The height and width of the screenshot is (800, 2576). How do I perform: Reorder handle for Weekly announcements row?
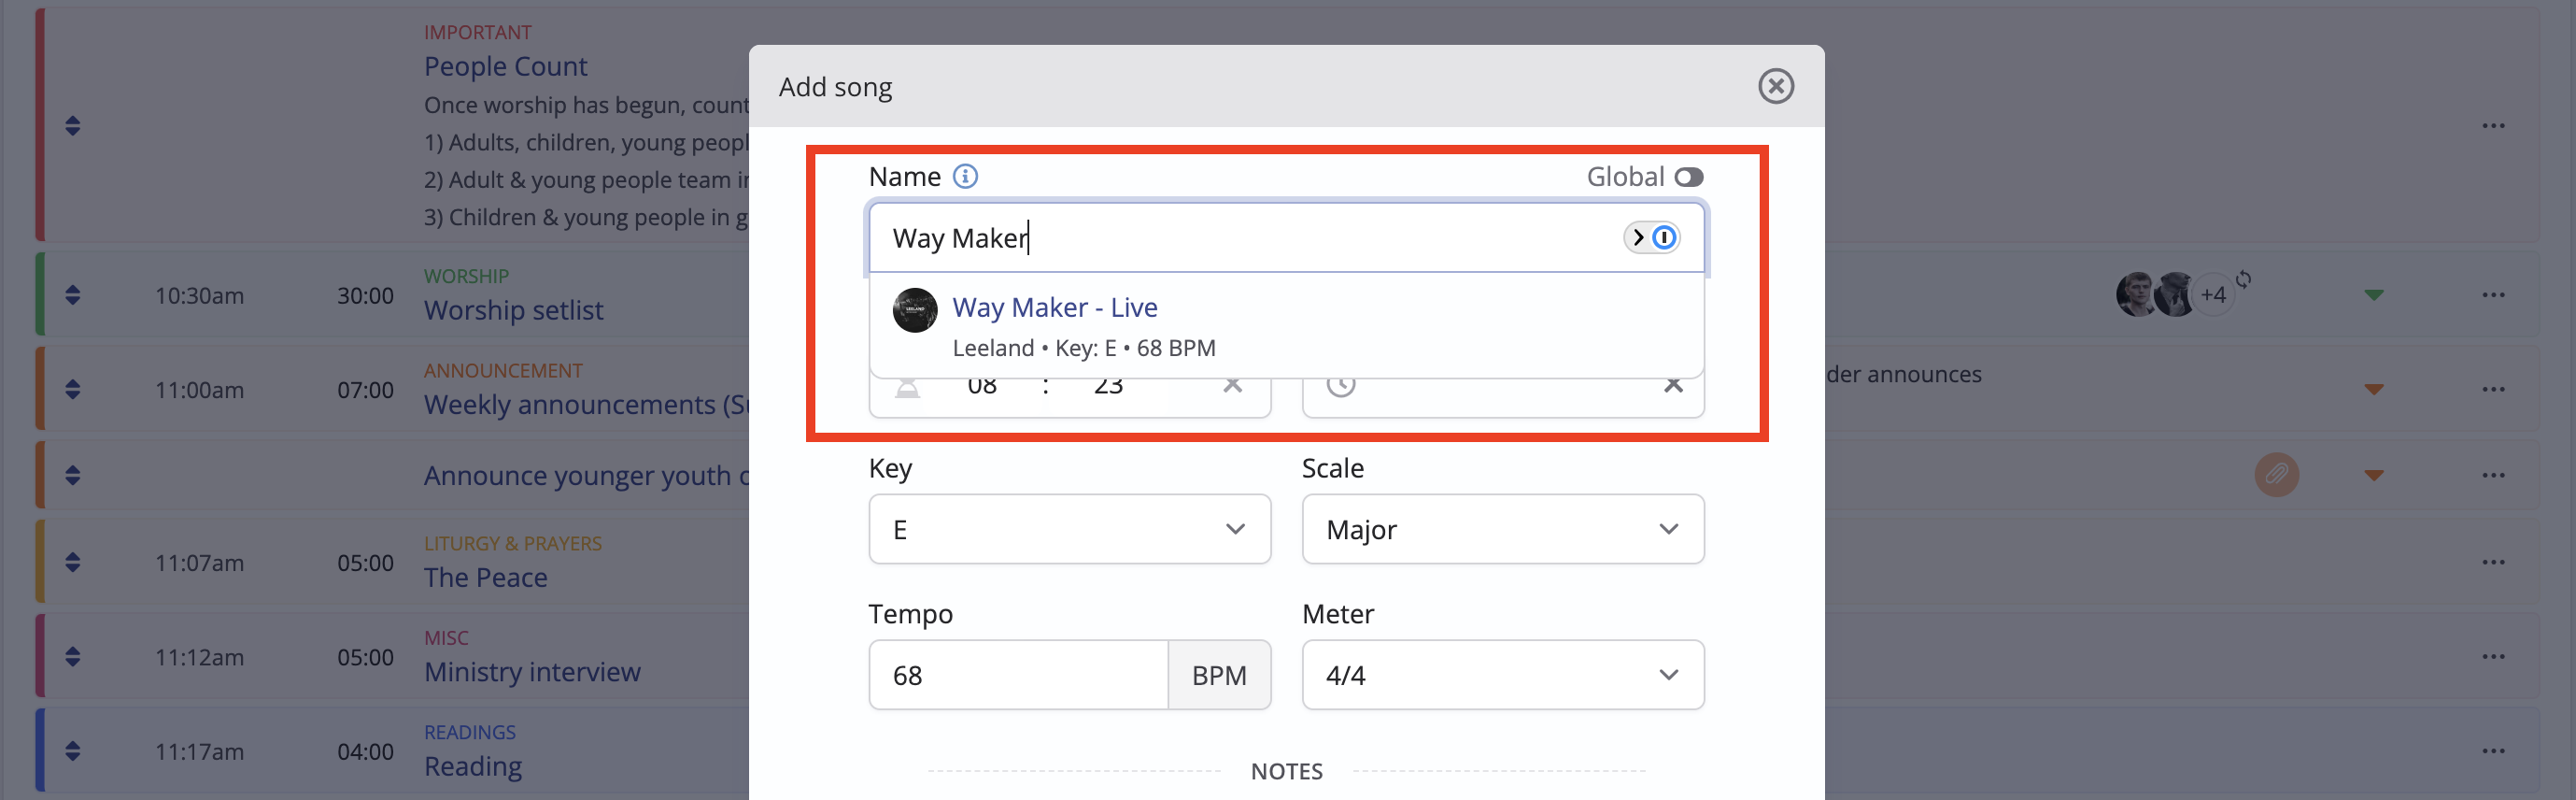[x=72, y=389]
